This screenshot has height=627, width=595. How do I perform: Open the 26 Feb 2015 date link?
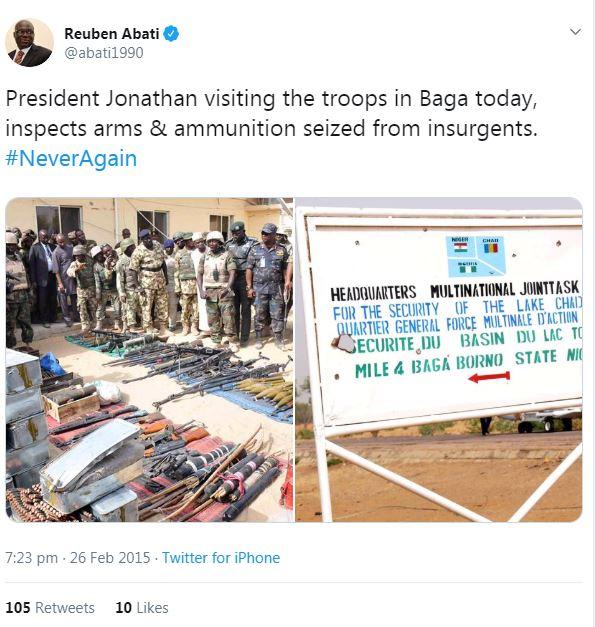(110, 557)
